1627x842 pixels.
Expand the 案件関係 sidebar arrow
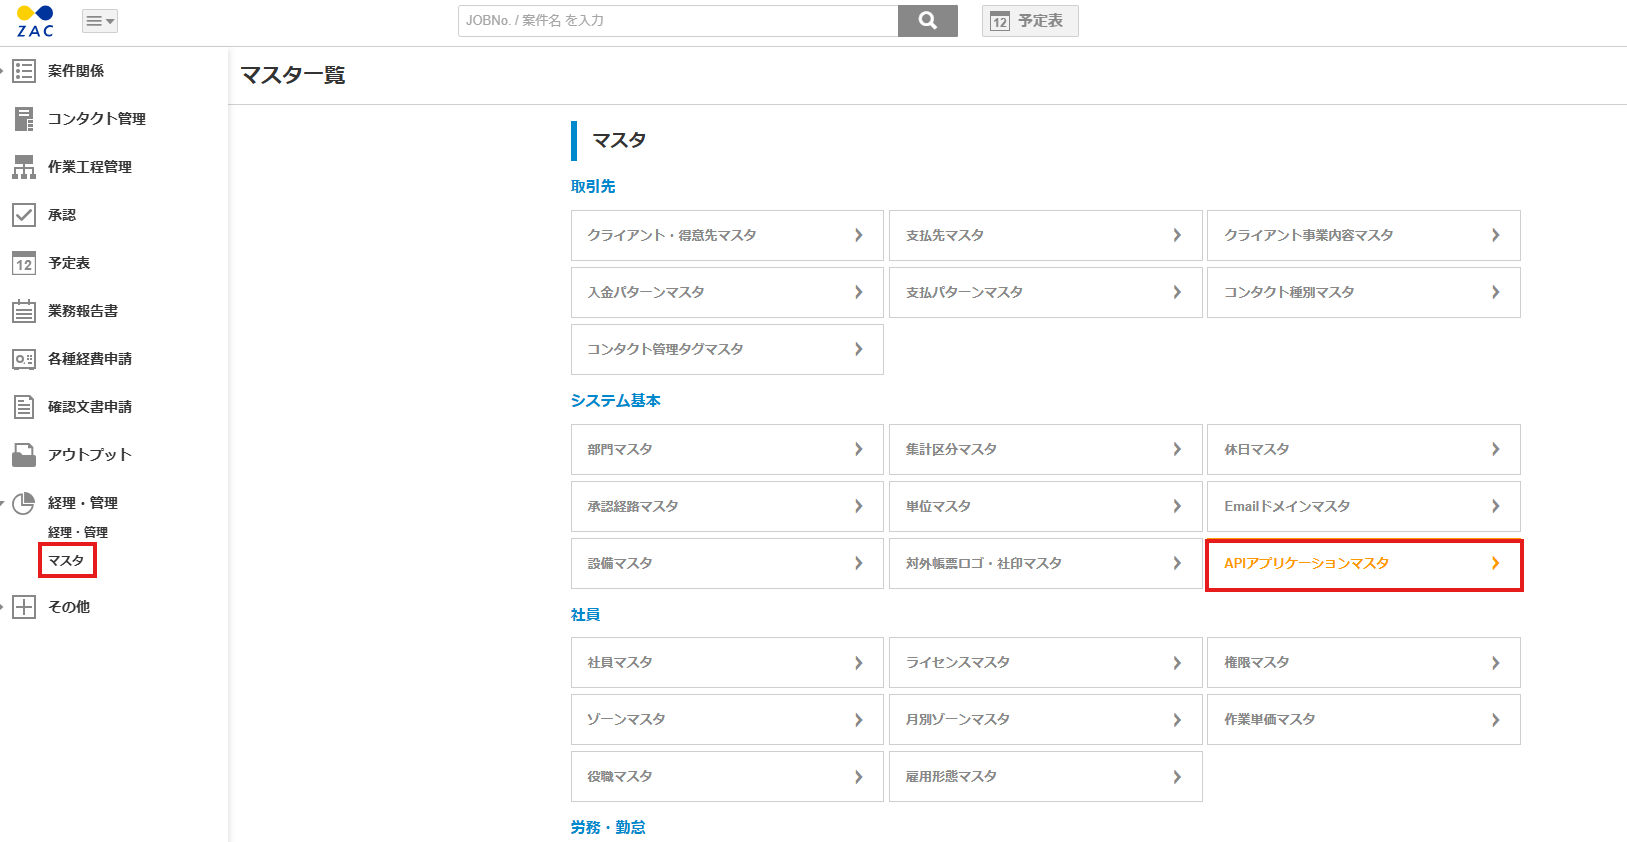tap(3, 71)
